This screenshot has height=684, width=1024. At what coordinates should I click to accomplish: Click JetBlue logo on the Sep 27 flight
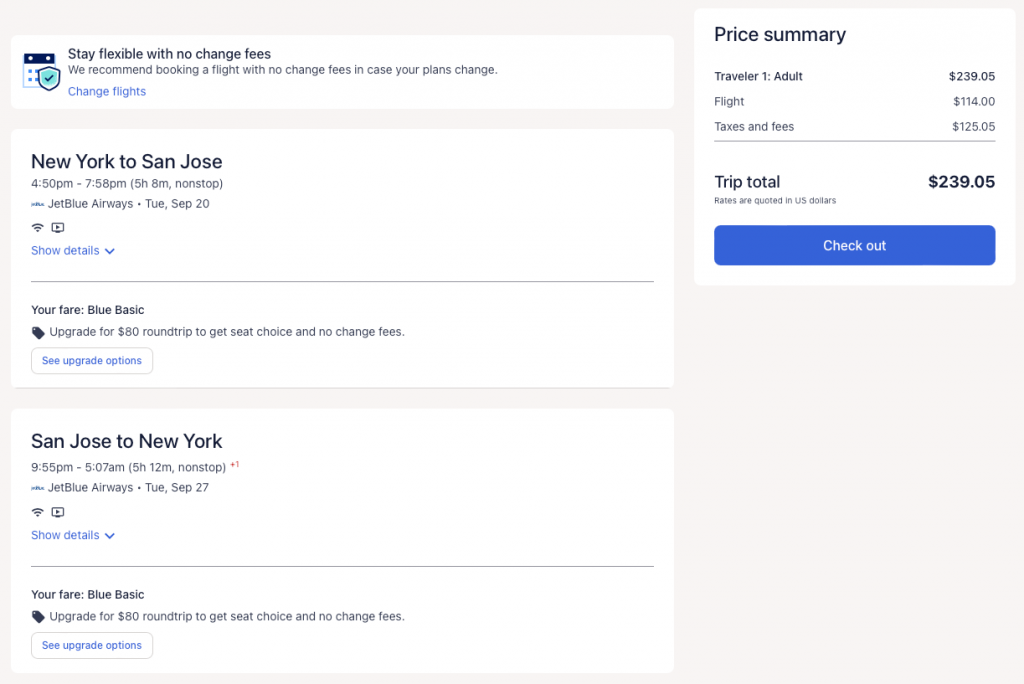tap(38, 488)
